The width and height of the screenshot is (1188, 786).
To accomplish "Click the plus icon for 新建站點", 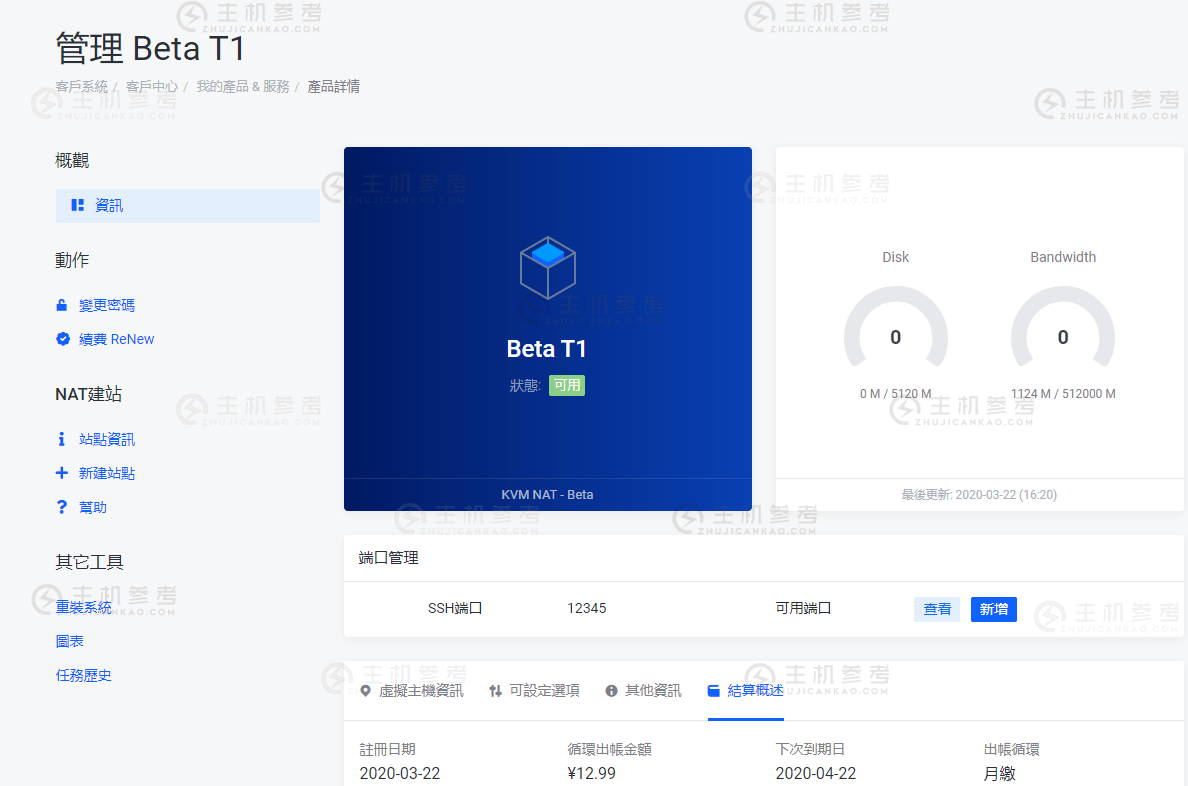I will pyautogui.click(x=63, y=472).
